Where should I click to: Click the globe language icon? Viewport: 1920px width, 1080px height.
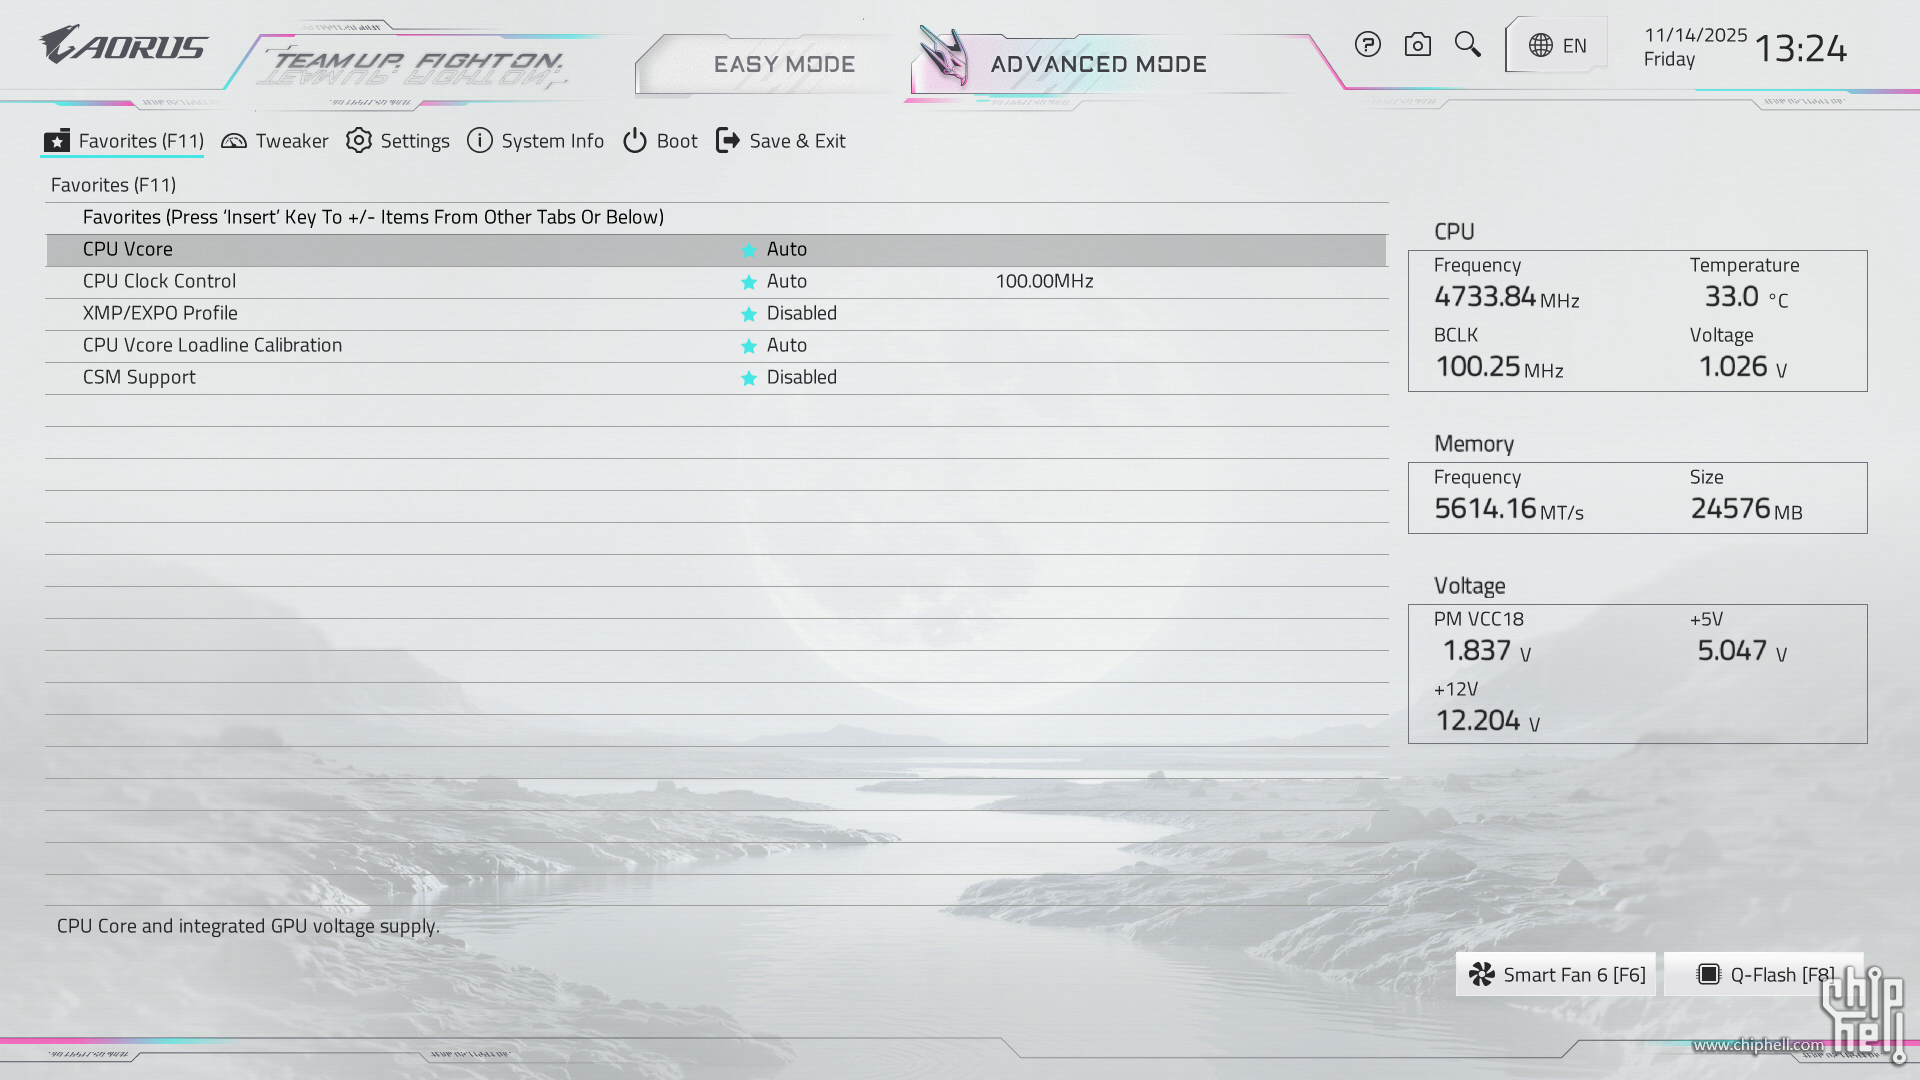(1540, 46)
